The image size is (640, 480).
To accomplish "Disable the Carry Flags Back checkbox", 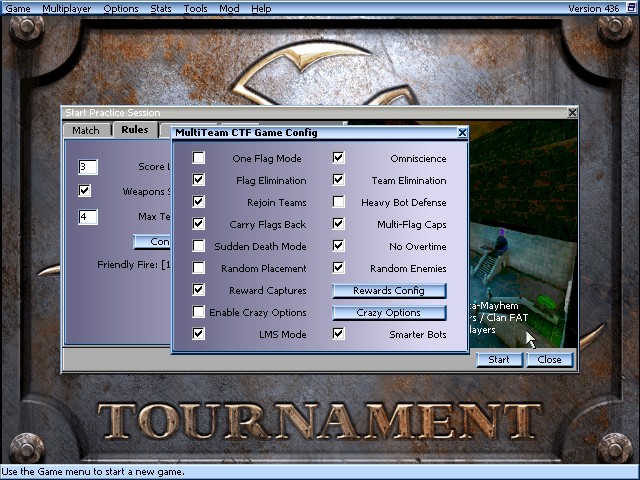I will tap(199, 224).
